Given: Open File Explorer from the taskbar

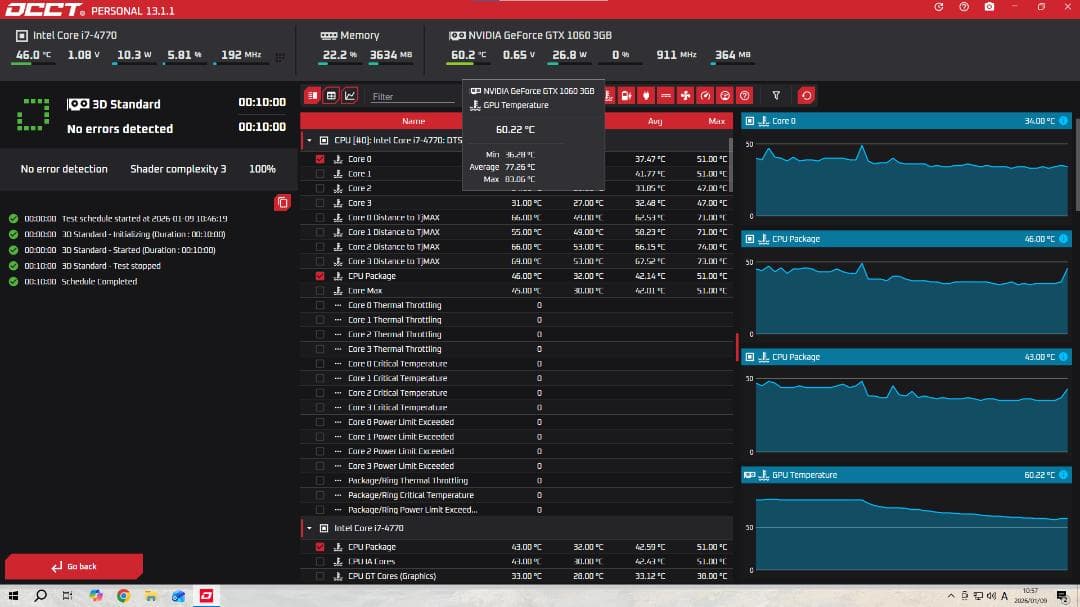Looking at the screenshot, I should [151, 596].
